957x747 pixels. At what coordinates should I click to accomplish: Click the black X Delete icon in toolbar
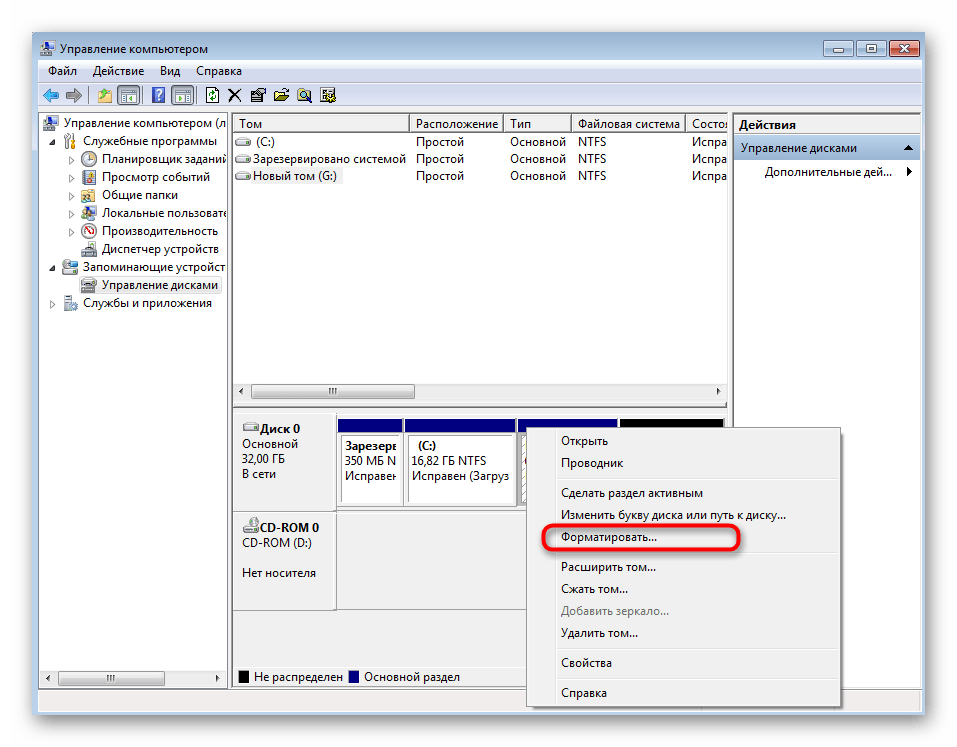pyautogui.click(x=235, y=95)
